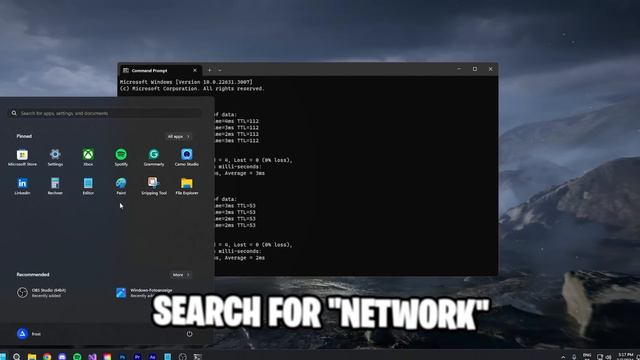Open LinkedIn in the Start menu
The image size is (640, 360).
[22, 186]
